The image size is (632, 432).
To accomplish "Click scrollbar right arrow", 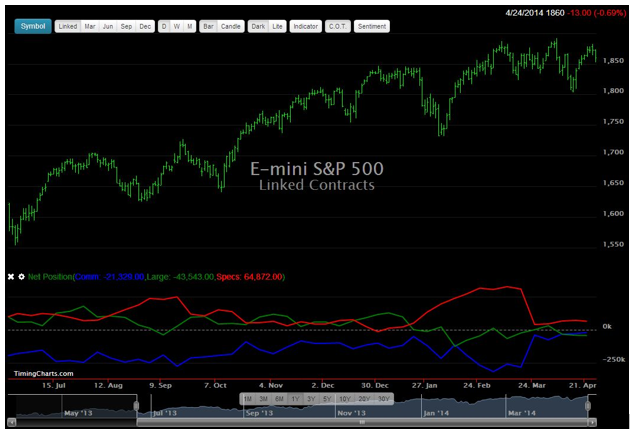I will coord(592,422).
